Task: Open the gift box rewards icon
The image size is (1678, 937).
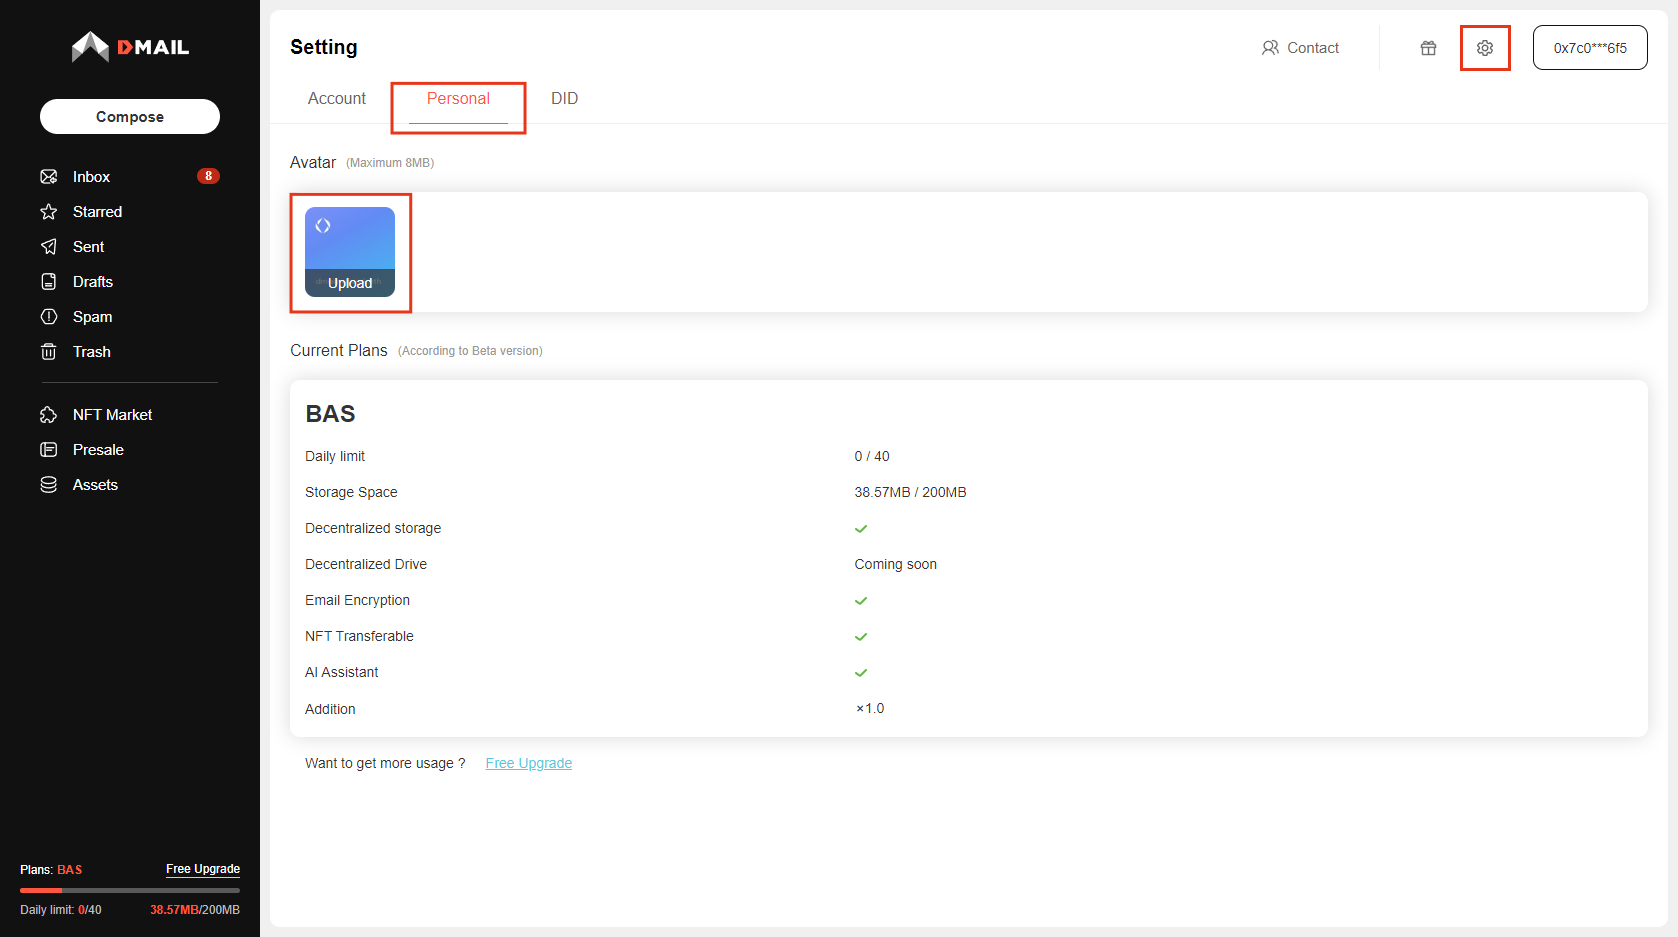Action: (1429, 48)
